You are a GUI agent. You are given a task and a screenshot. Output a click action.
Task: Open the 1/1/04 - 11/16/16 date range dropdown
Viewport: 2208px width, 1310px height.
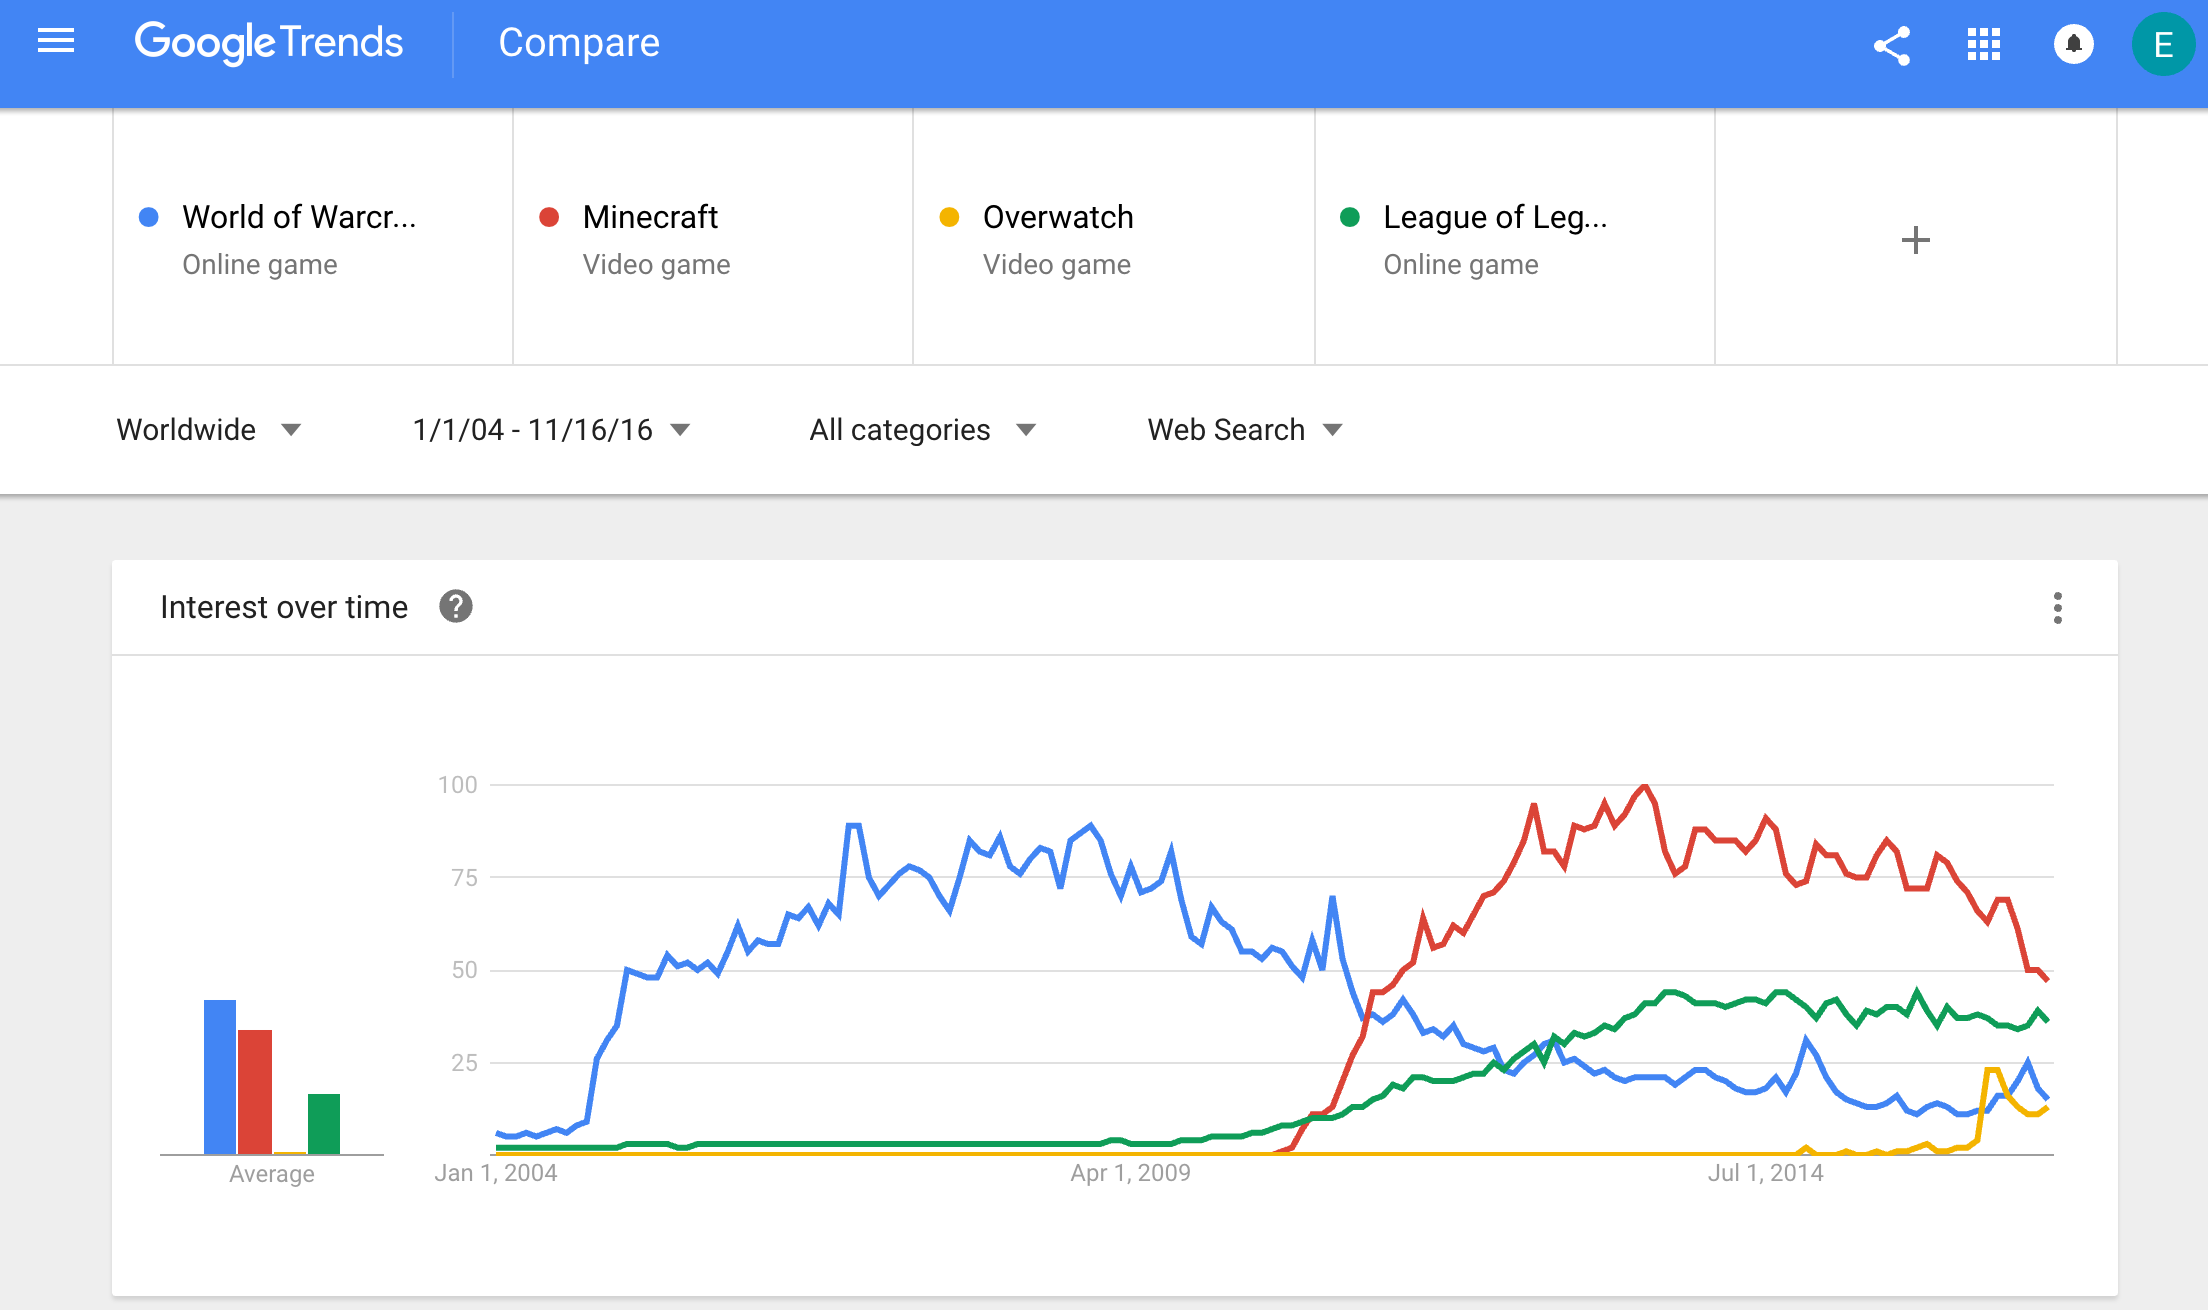point(551,430)
